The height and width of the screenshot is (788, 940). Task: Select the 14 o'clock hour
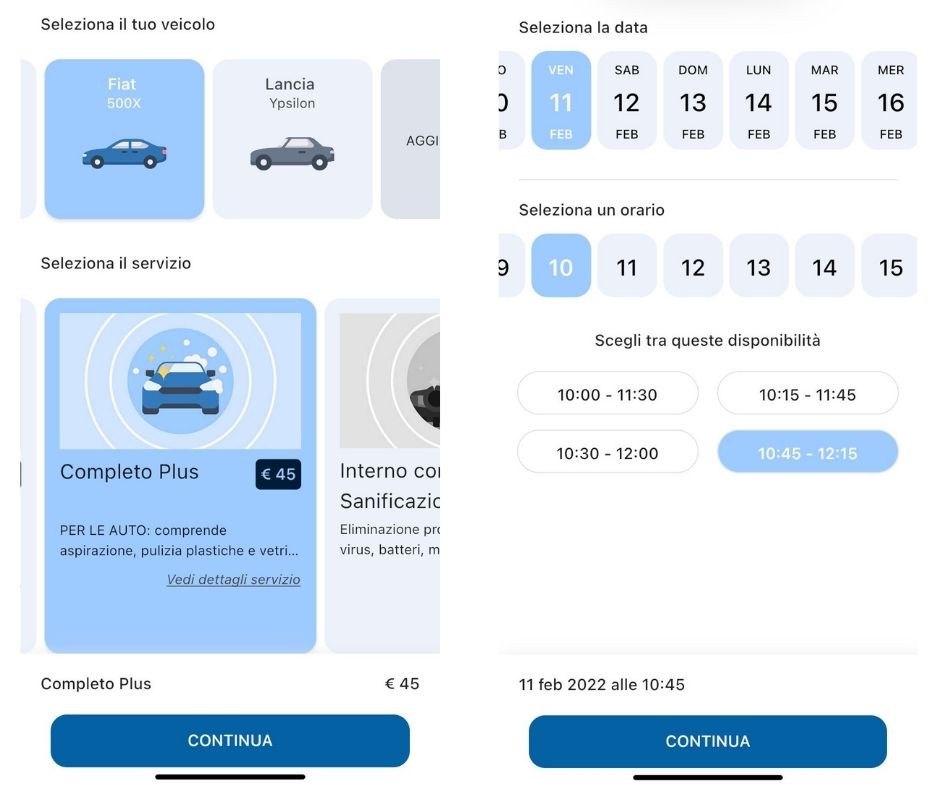[x=824, y=266]
